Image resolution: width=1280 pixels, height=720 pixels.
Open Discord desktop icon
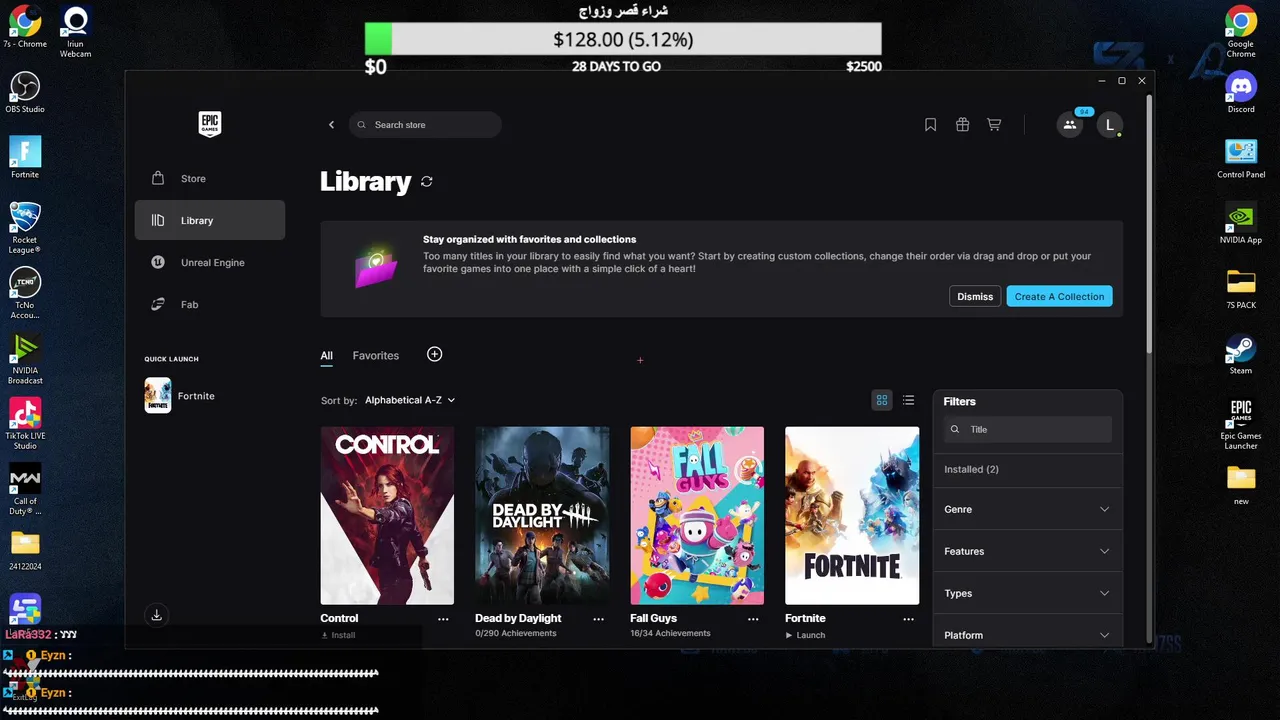click(1241, 92)
